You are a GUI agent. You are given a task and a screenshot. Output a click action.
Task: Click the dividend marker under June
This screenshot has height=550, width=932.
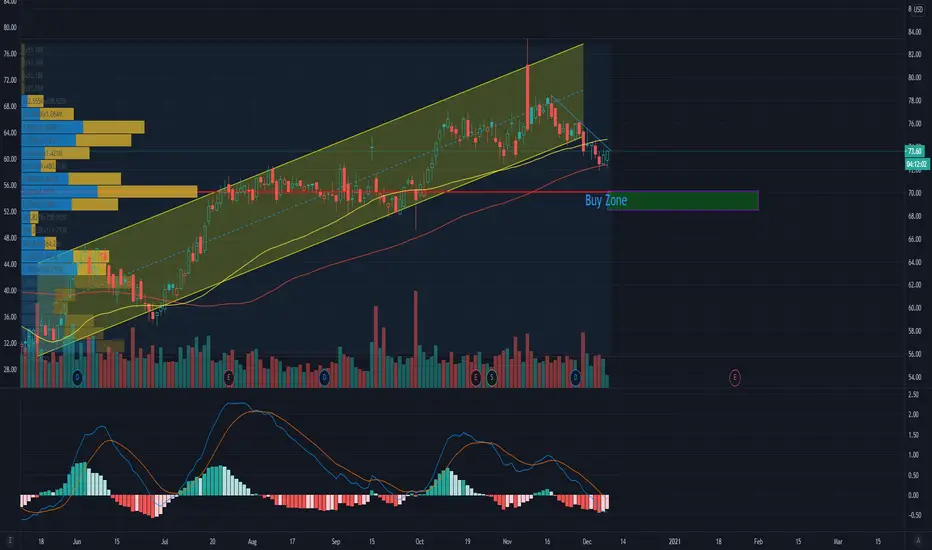(x=77, y=378)
